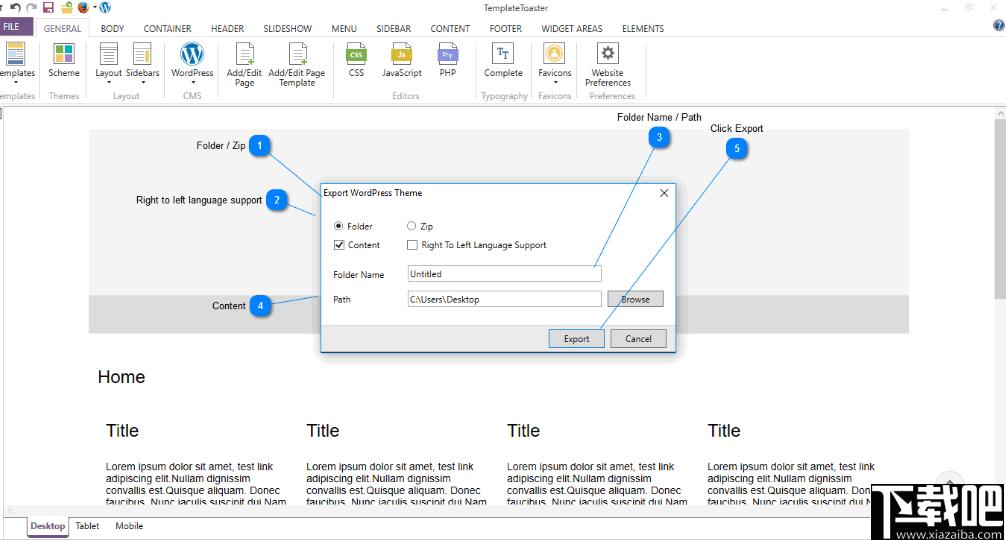The image size is (1006, 540).
Task: Open the JavaScript editor icon
Action: pyautogui.click(x=402, y=54)
